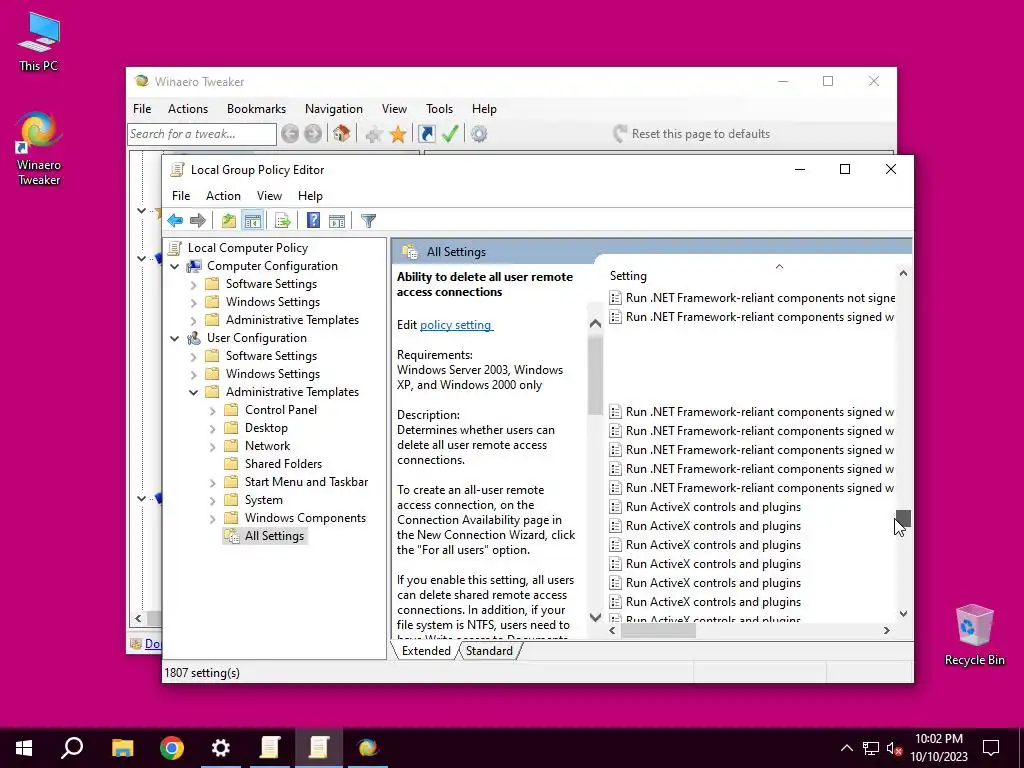Screen dimensions: 1024x768
Task: Collapse the Computer Configuration node
Action: pyautogui.click(x=174, y=266)
